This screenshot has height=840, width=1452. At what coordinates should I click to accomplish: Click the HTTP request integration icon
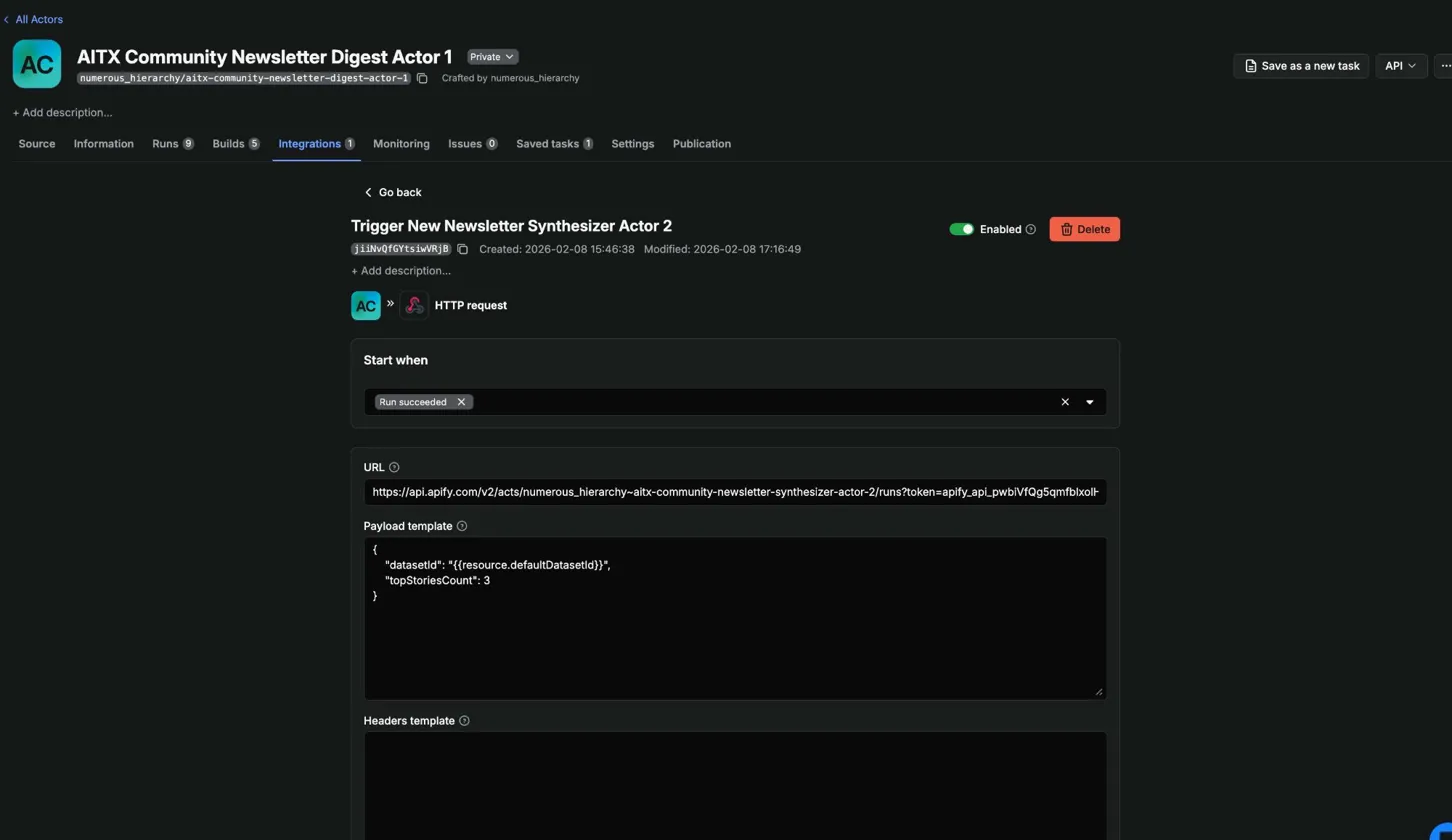click(414, 305)
